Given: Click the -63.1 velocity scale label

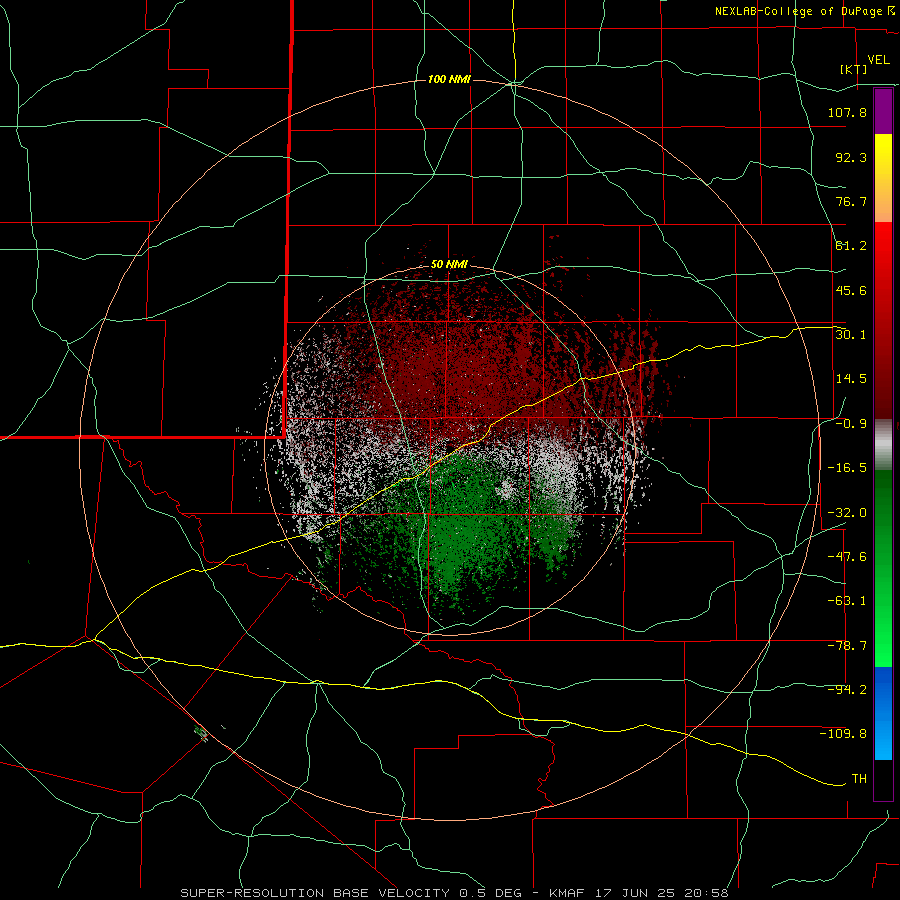Looking at the screenshot, I should [x=847, y=601].
